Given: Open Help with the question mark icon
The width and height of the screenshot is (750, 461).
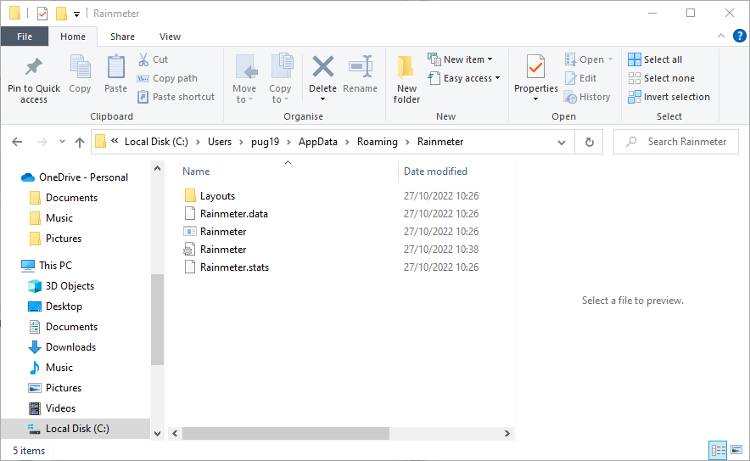Looking at the screenshot, I should 739,36.
